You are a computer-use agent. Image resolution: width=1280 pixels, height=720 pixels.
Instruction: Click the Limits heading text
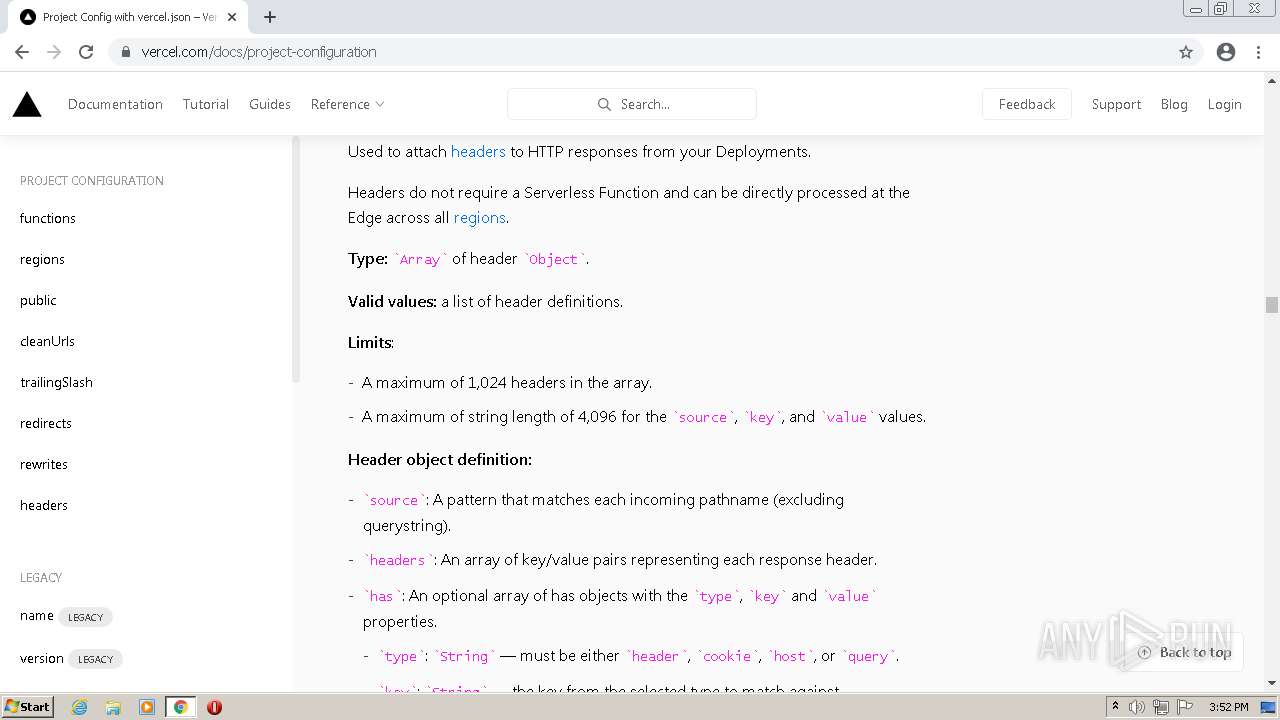371,342
